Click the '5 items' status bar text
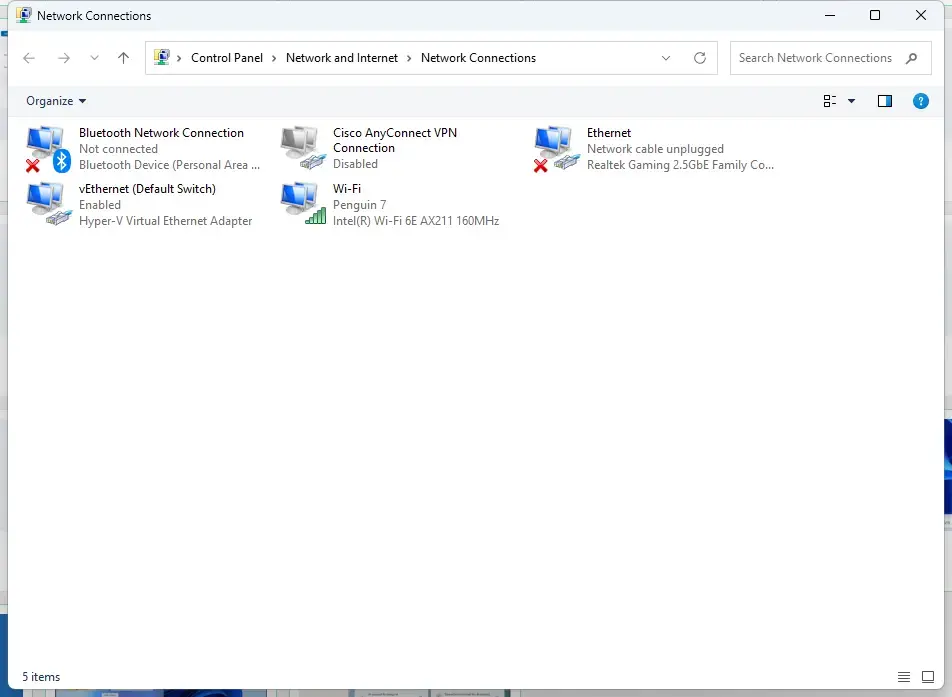Screen dimensions: 952x697 (x=41, y=676)
